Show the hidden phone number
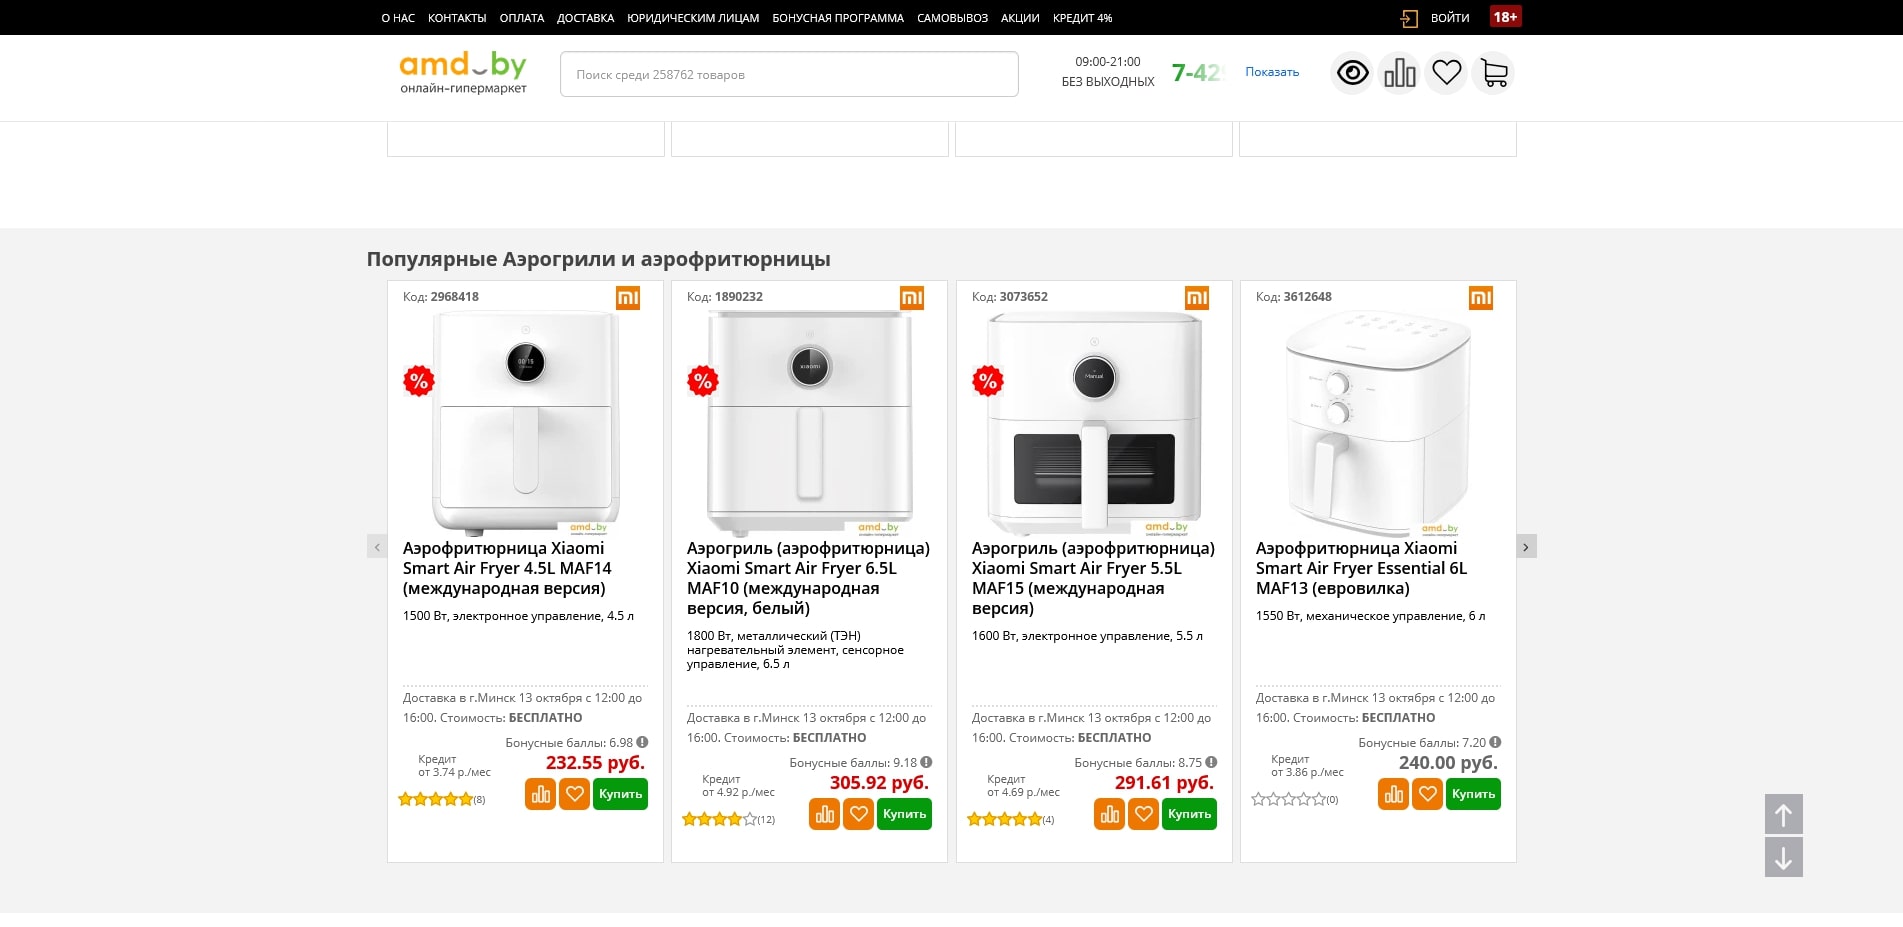 pyautogui.click(x=1271, y=72)
